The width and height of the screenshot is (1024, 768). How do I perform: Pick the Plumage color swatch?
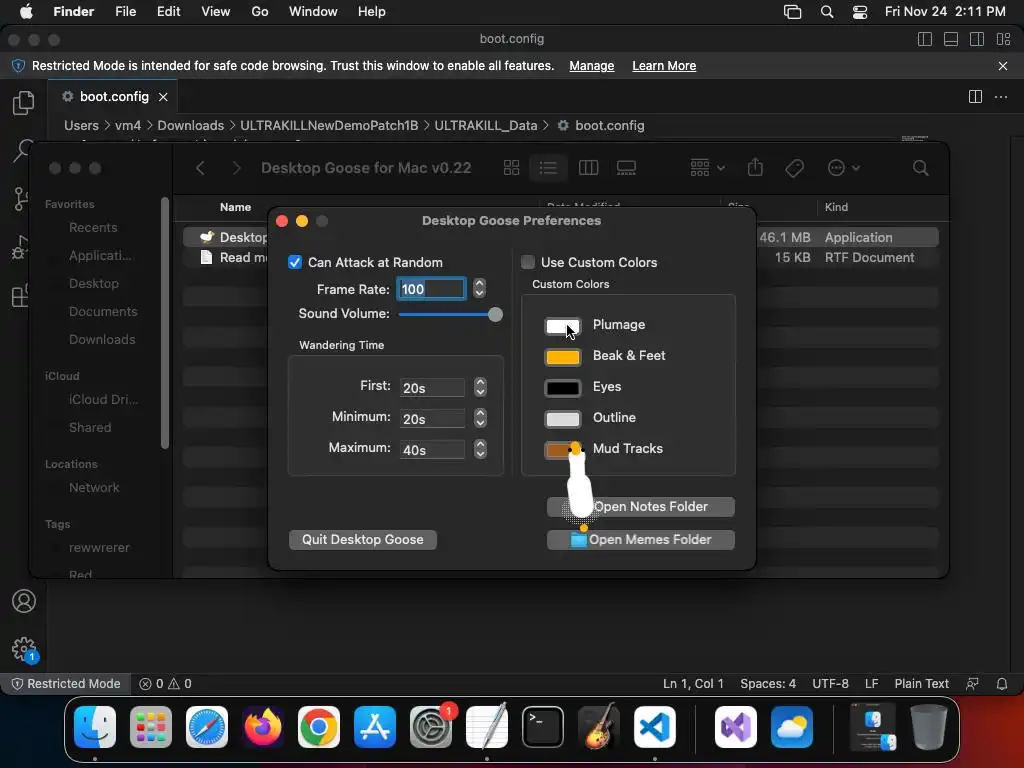pos(562,326)
